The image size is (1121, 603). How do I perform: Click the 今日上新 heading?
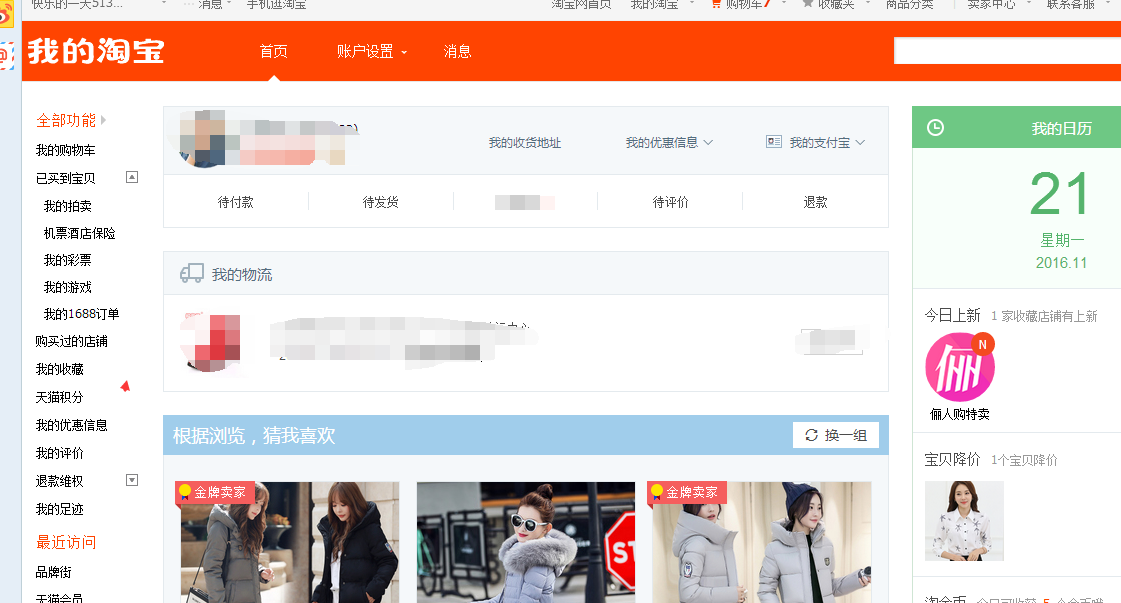tap(952, 315)
